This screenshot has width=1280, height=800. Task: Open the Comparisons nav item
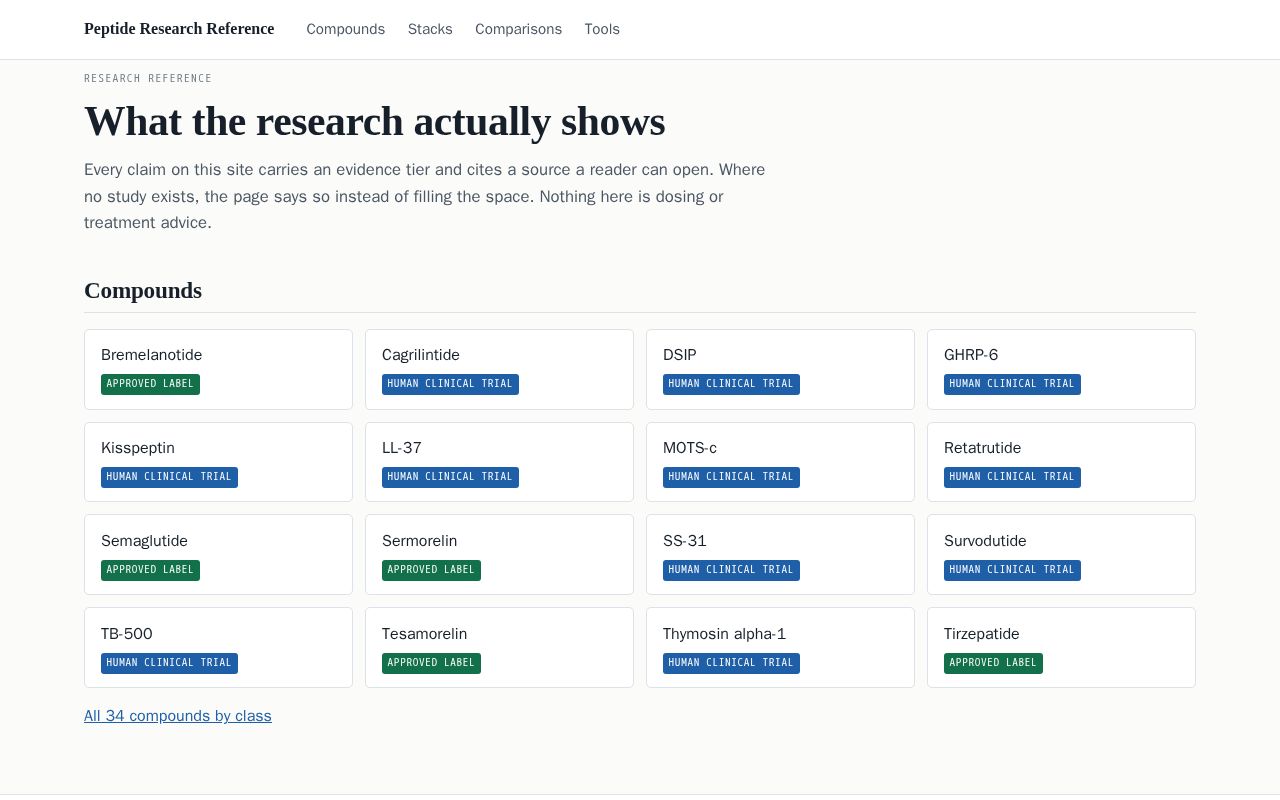click(518, 29)
